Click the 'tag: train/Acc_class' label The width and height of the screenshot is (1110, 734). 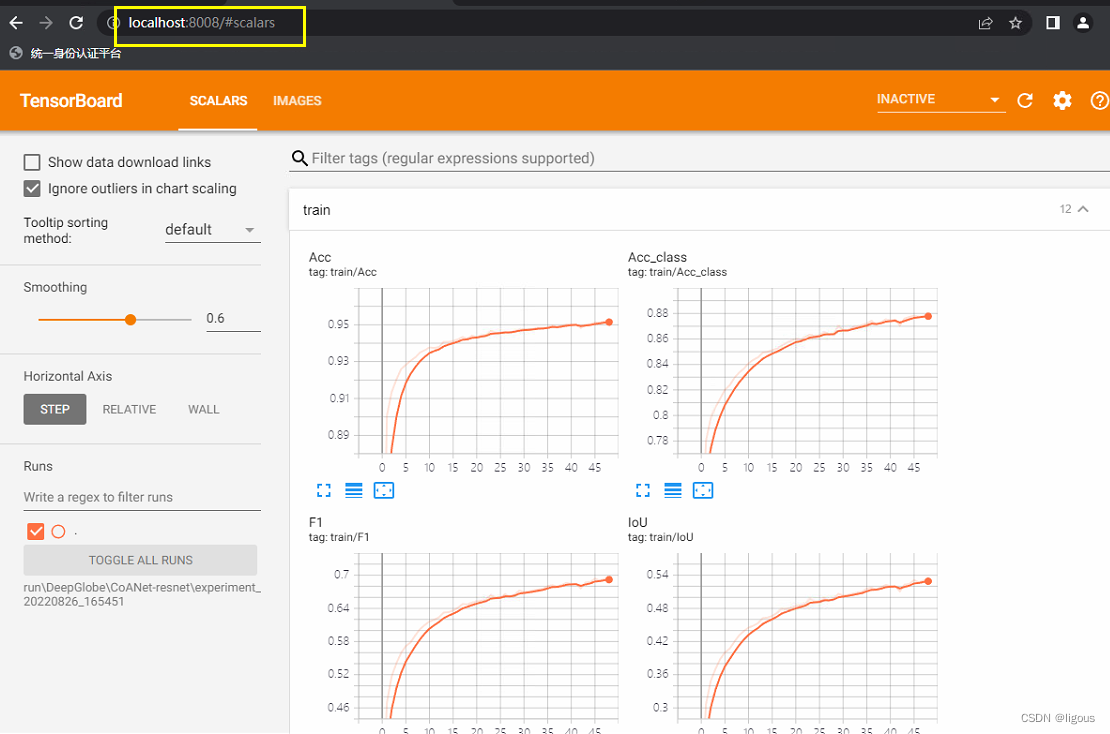[677, 272]
